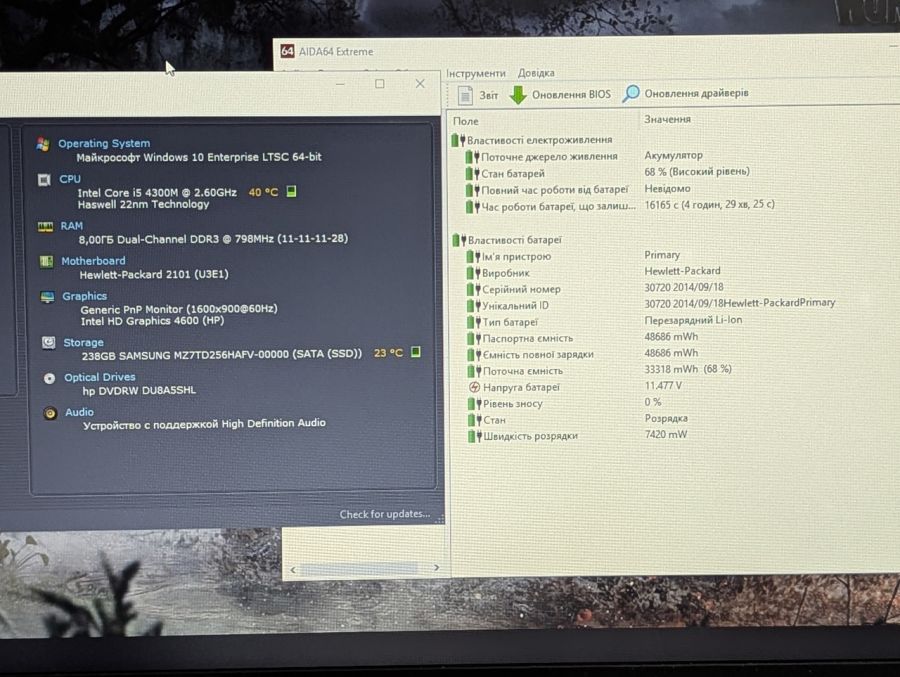Click the Check for updates link

pyautogui.click(x=385, y=514)
